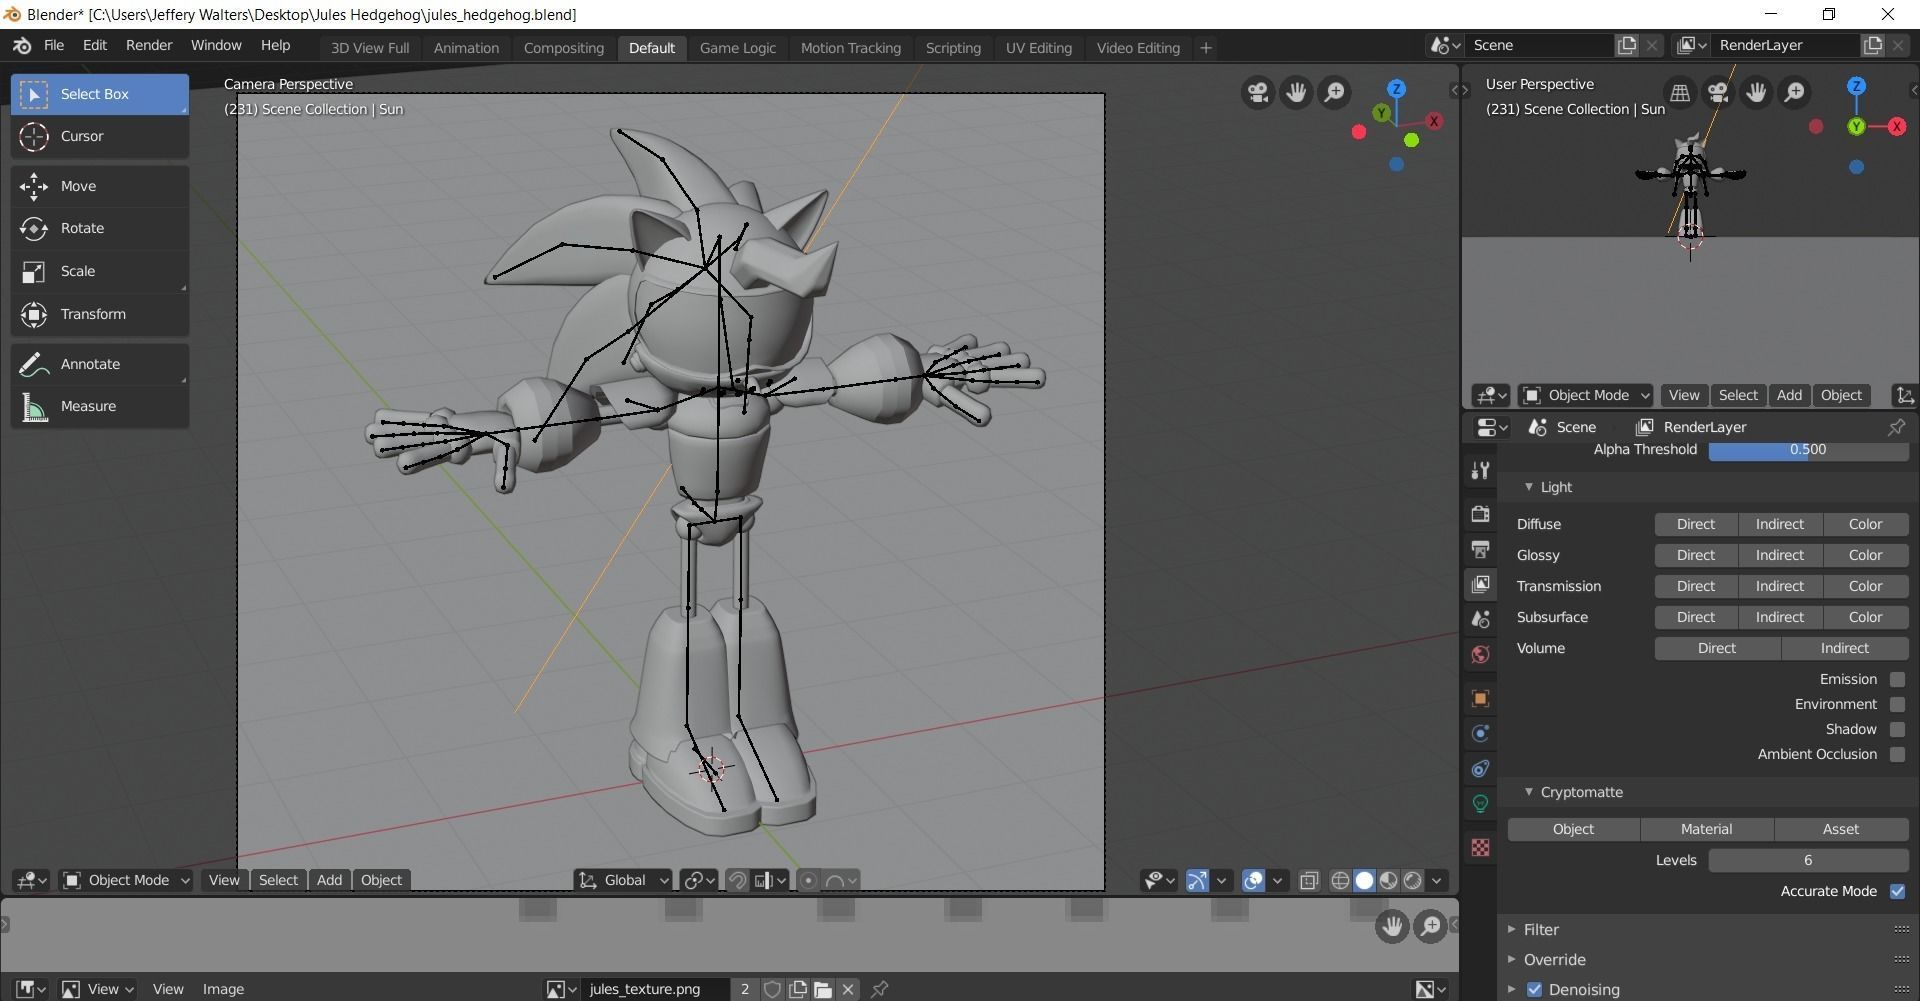Screen dimensions: 1920x1001
Task: Click the Glossy Indirect pass button
Action: click(x=1780, y=555)
